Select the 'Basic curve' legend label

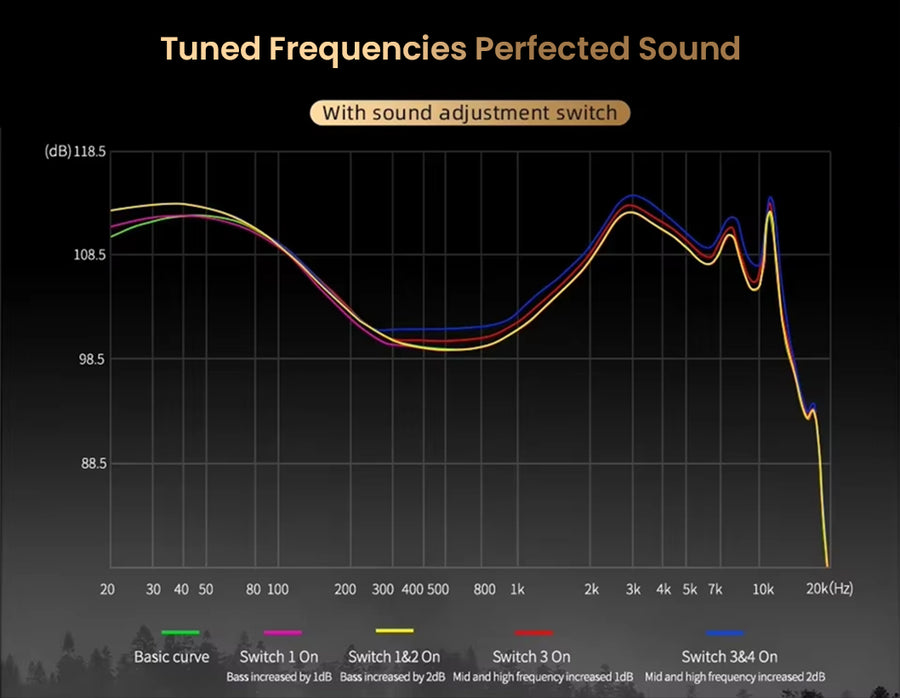click(172, 657)
